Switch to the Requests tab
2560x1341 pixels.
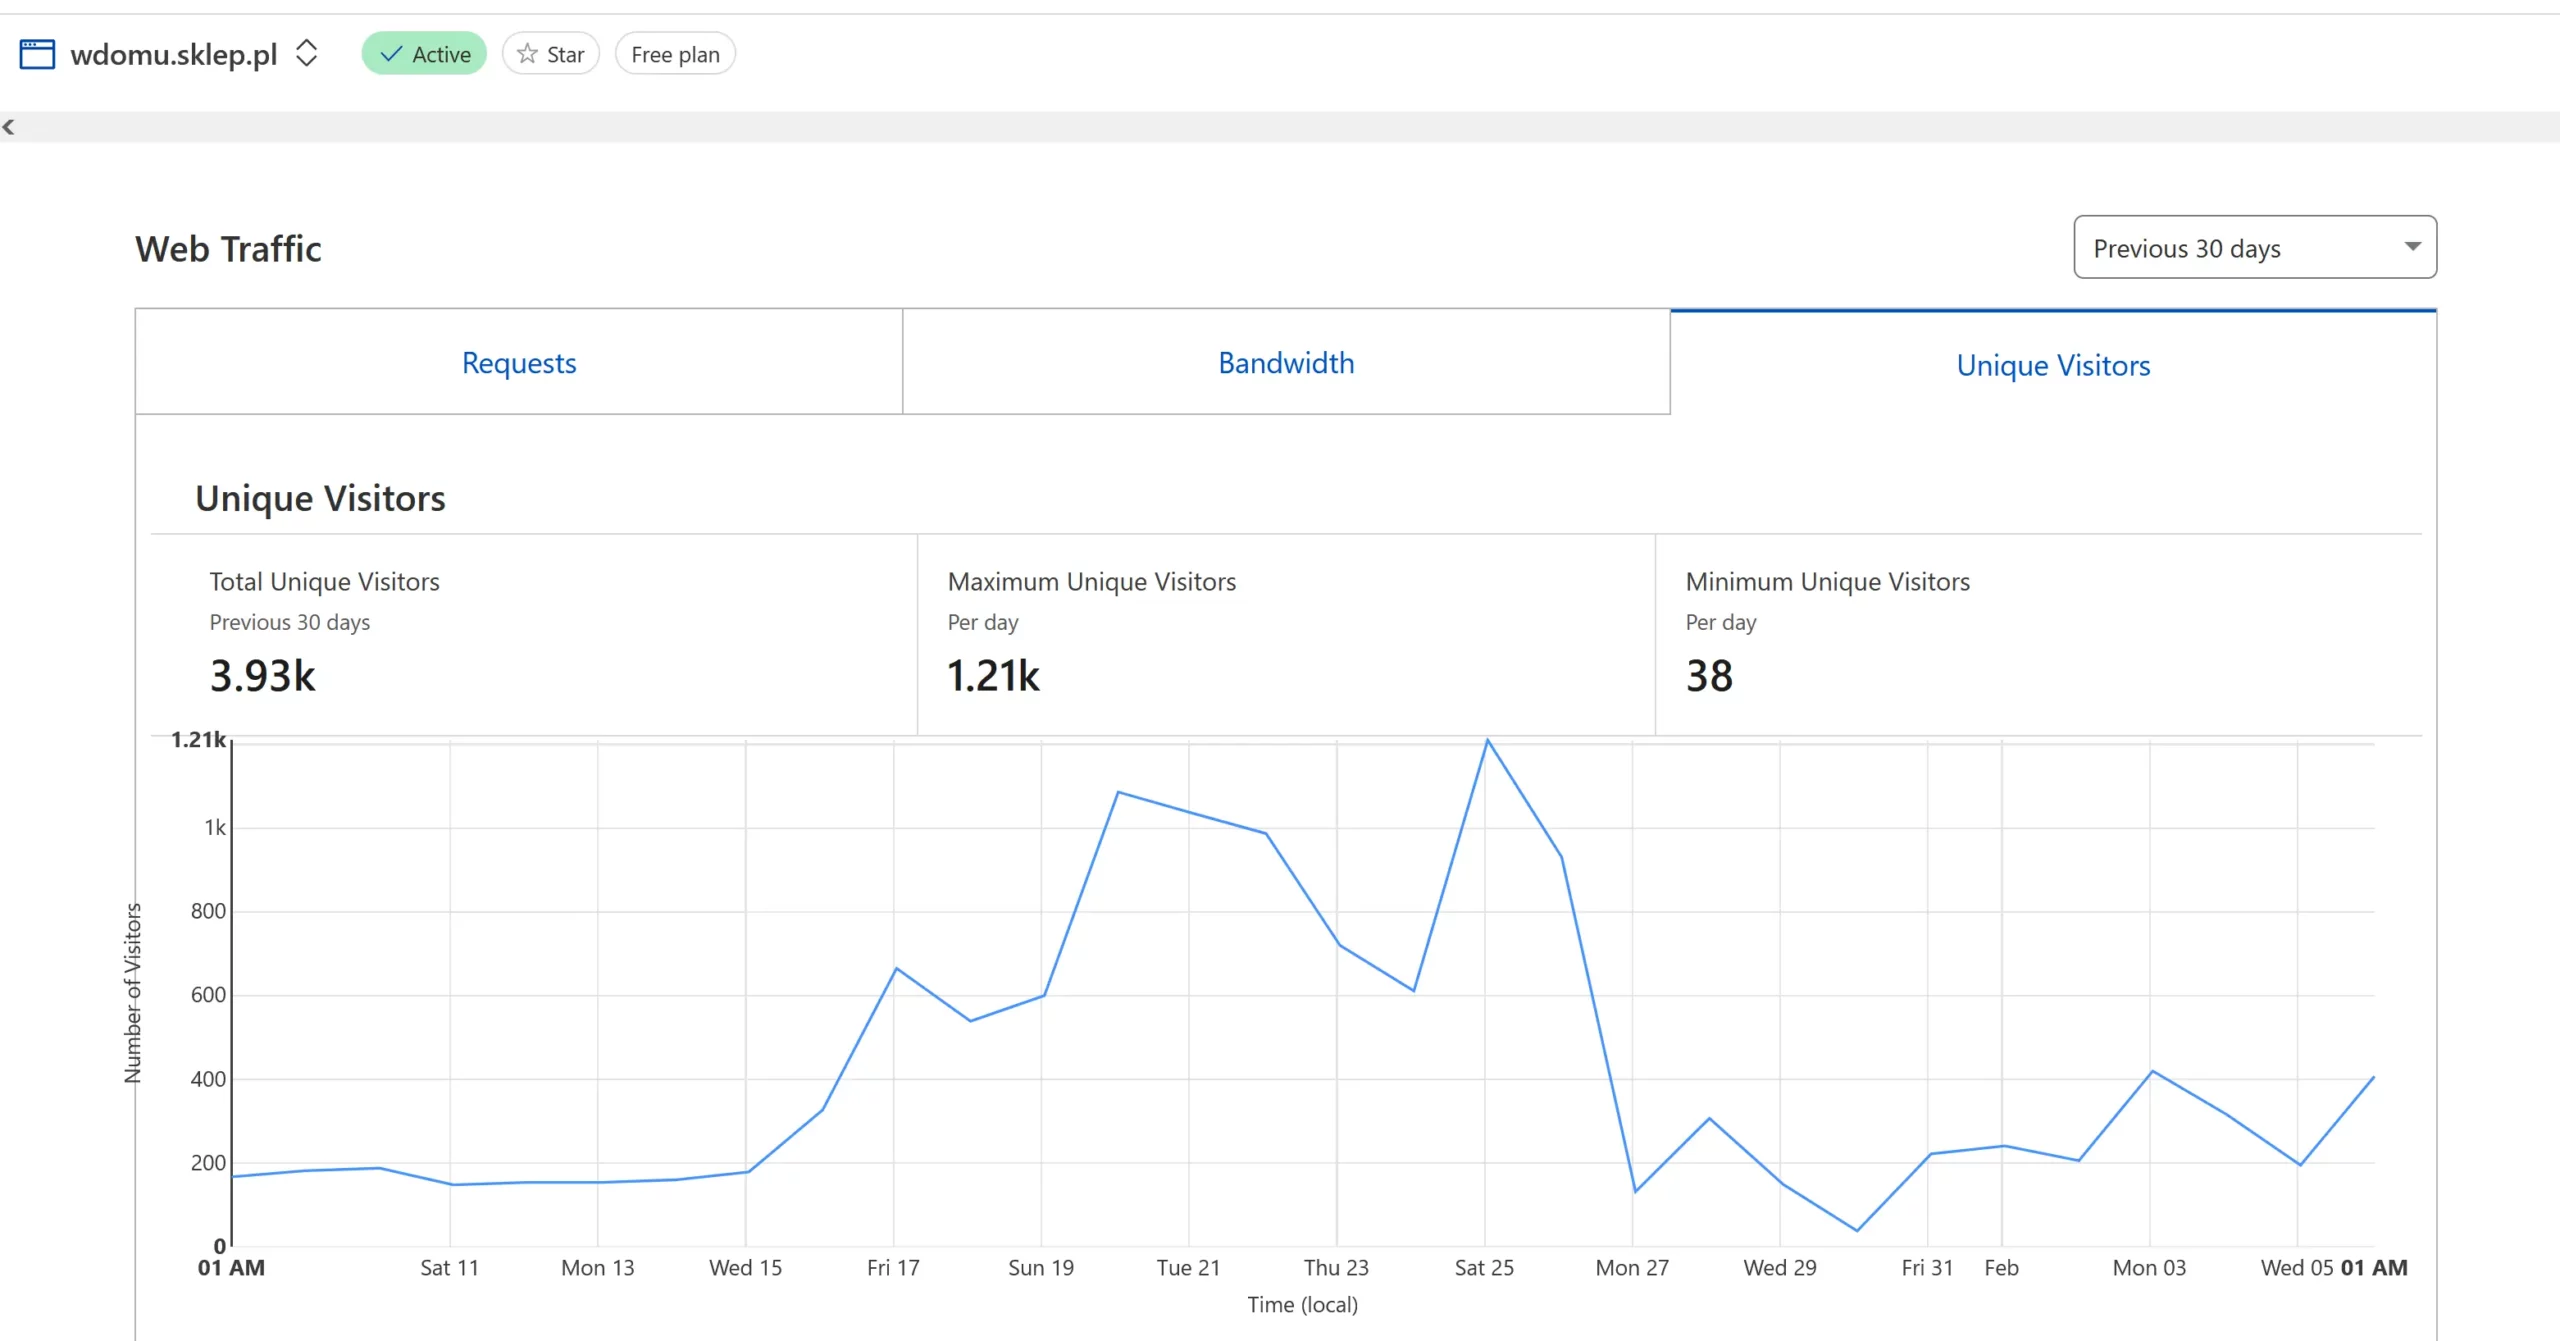pyautogui.click(x=519, y=363)
